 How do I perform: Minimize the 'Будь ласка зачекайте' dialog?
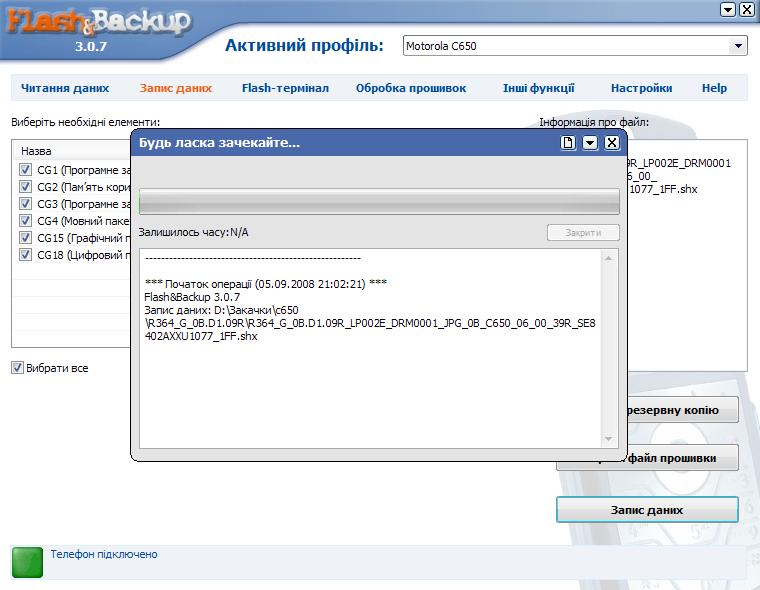pos(590,143)
